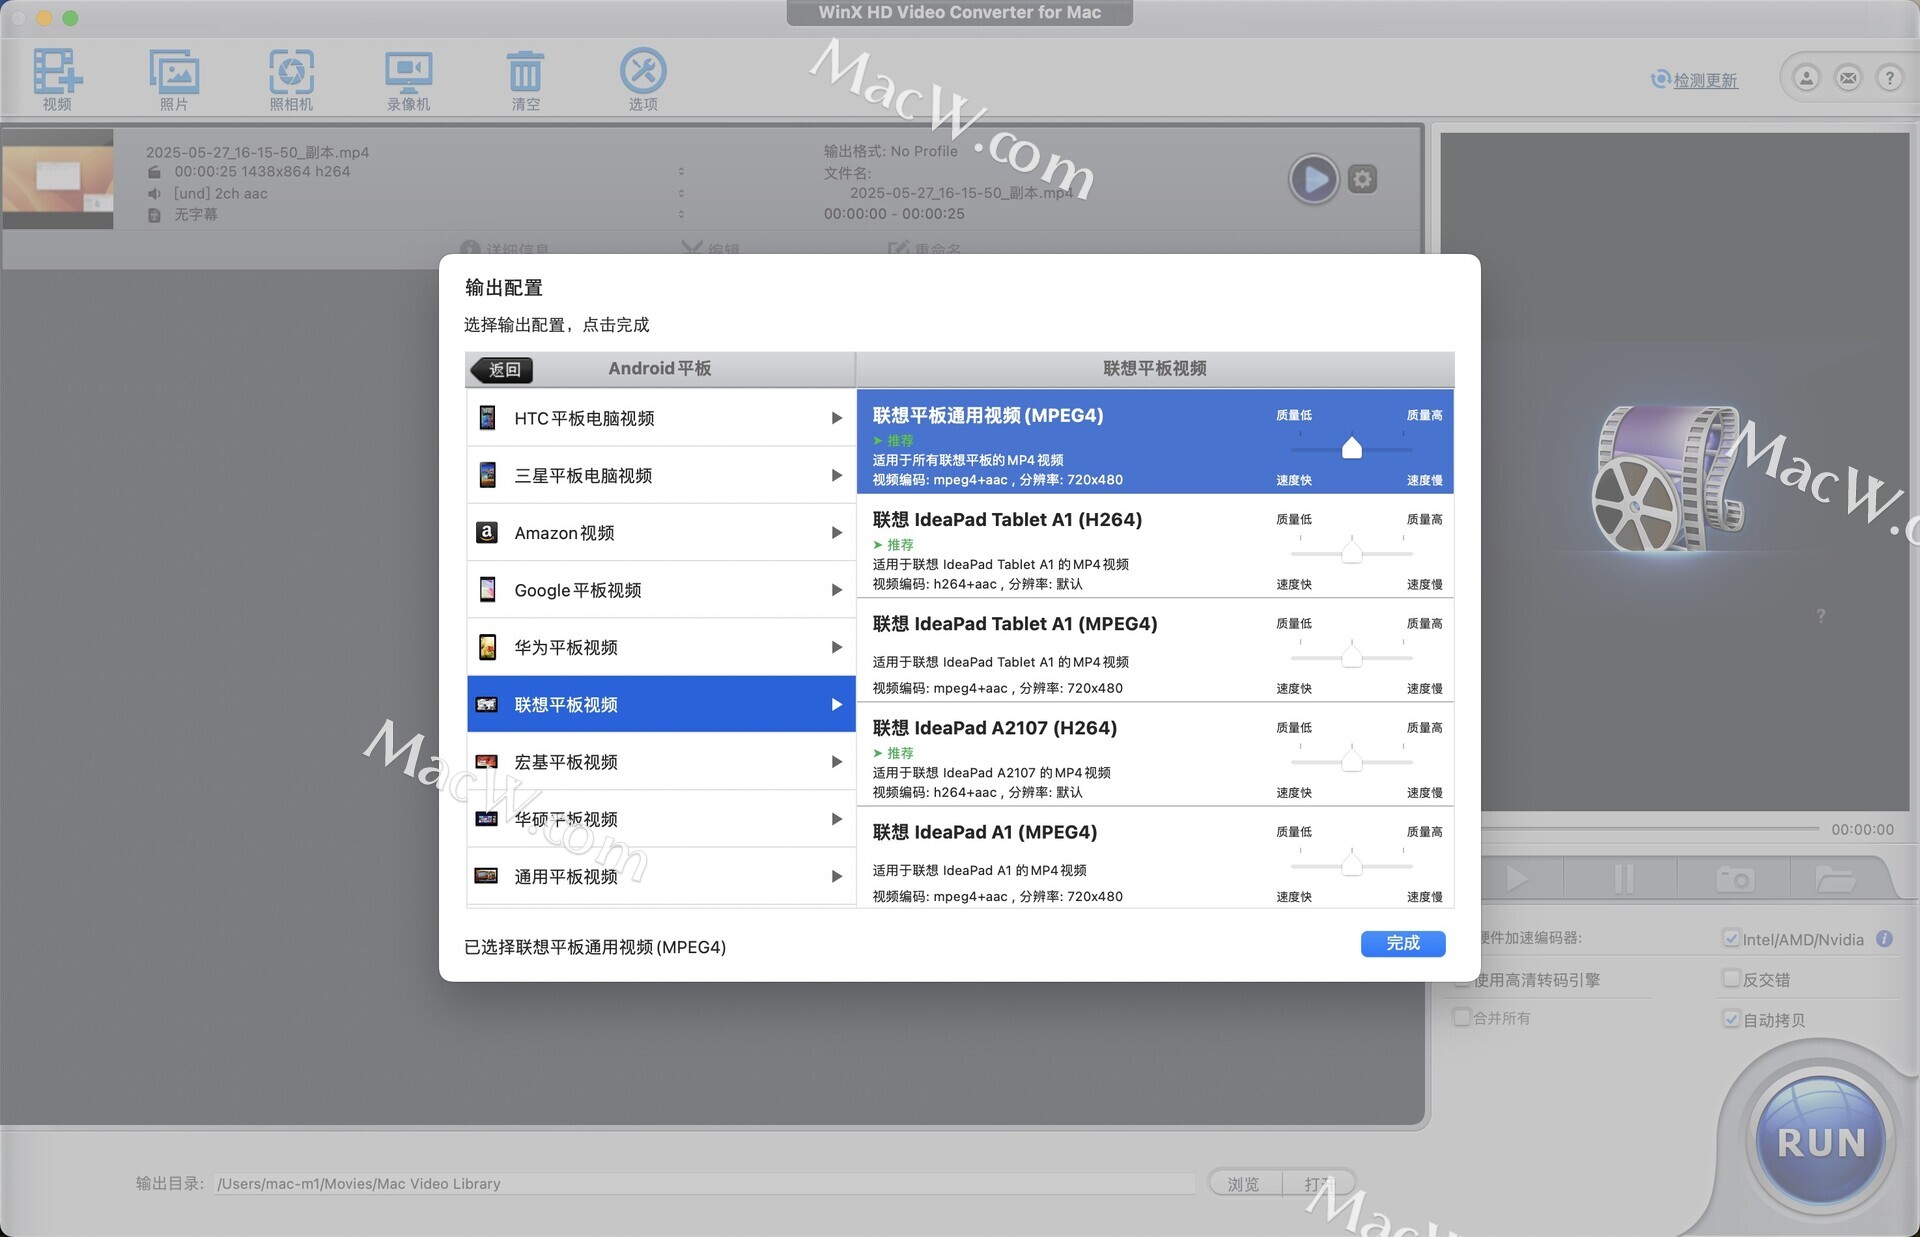Open the screen Recorder tool
Image resolution: width=1920 pixels, height=1237 pixels.
408,72
